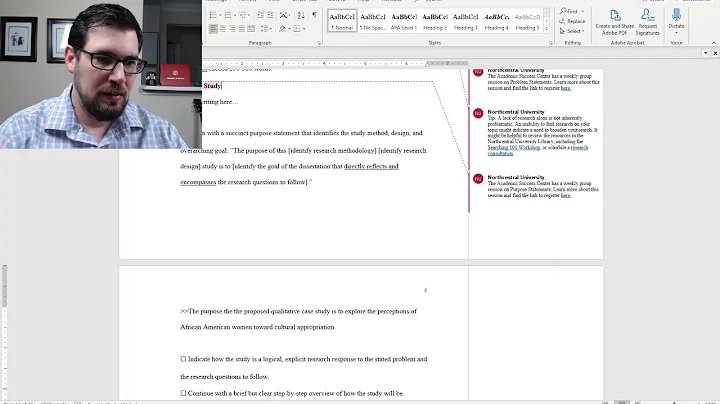720x404 pixels.
Task: Open the research consultation link
Action: coord(579,147)
